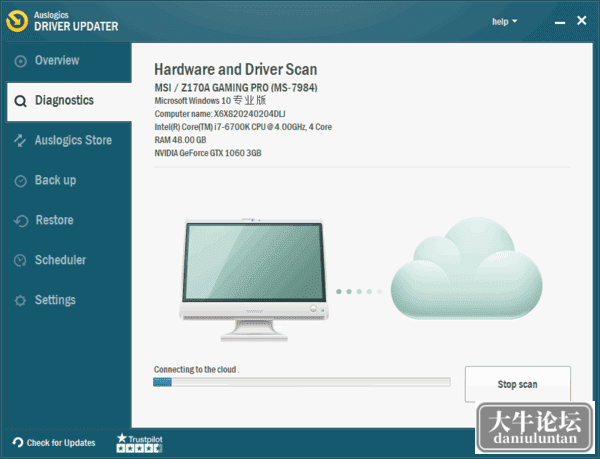The height and width of the screenshot is (459, 600).
Task: Click 'Computer name: X6X820240204DLJ' text
Action: click(220, 114)
